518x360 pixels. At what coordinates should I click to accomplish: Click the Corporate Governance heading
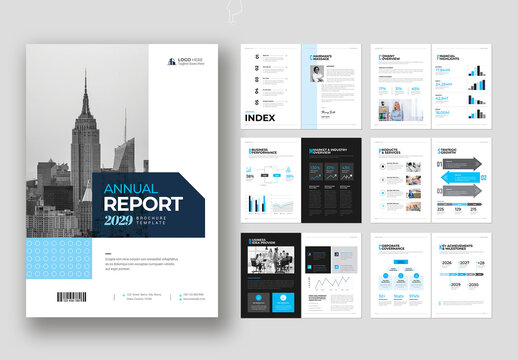[x=391, y=247]
